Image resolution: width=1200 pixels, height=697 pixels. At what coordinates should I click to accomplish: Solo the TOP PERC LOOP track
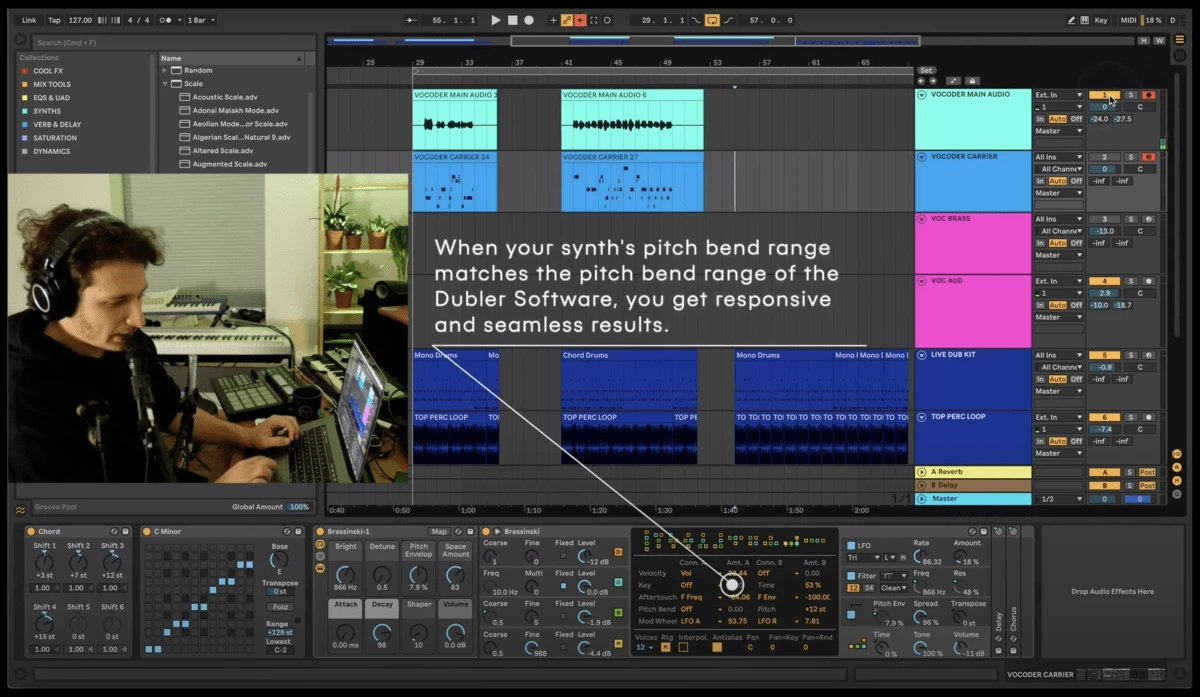click(x=1131, y=417)
